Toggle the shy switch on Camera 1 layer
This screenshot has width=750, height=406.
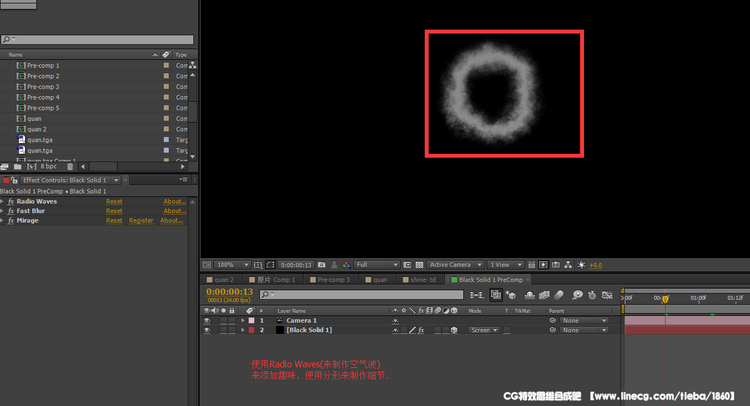coord(396,320)
